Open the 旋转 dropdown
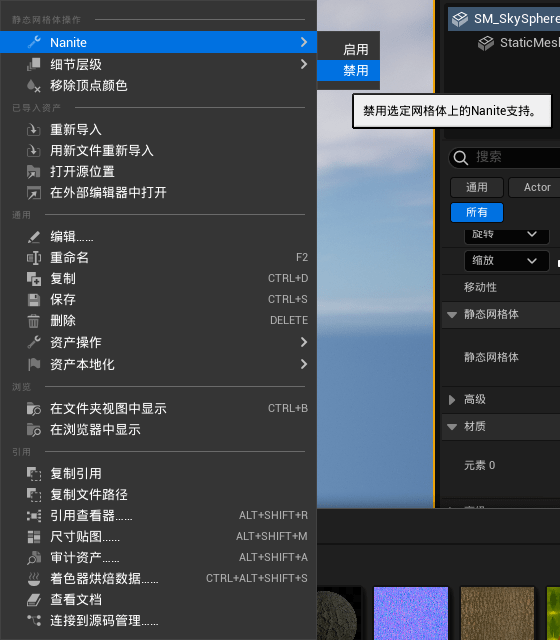Image resolution: width=560 pixels, height=640 pixels. 507,234
